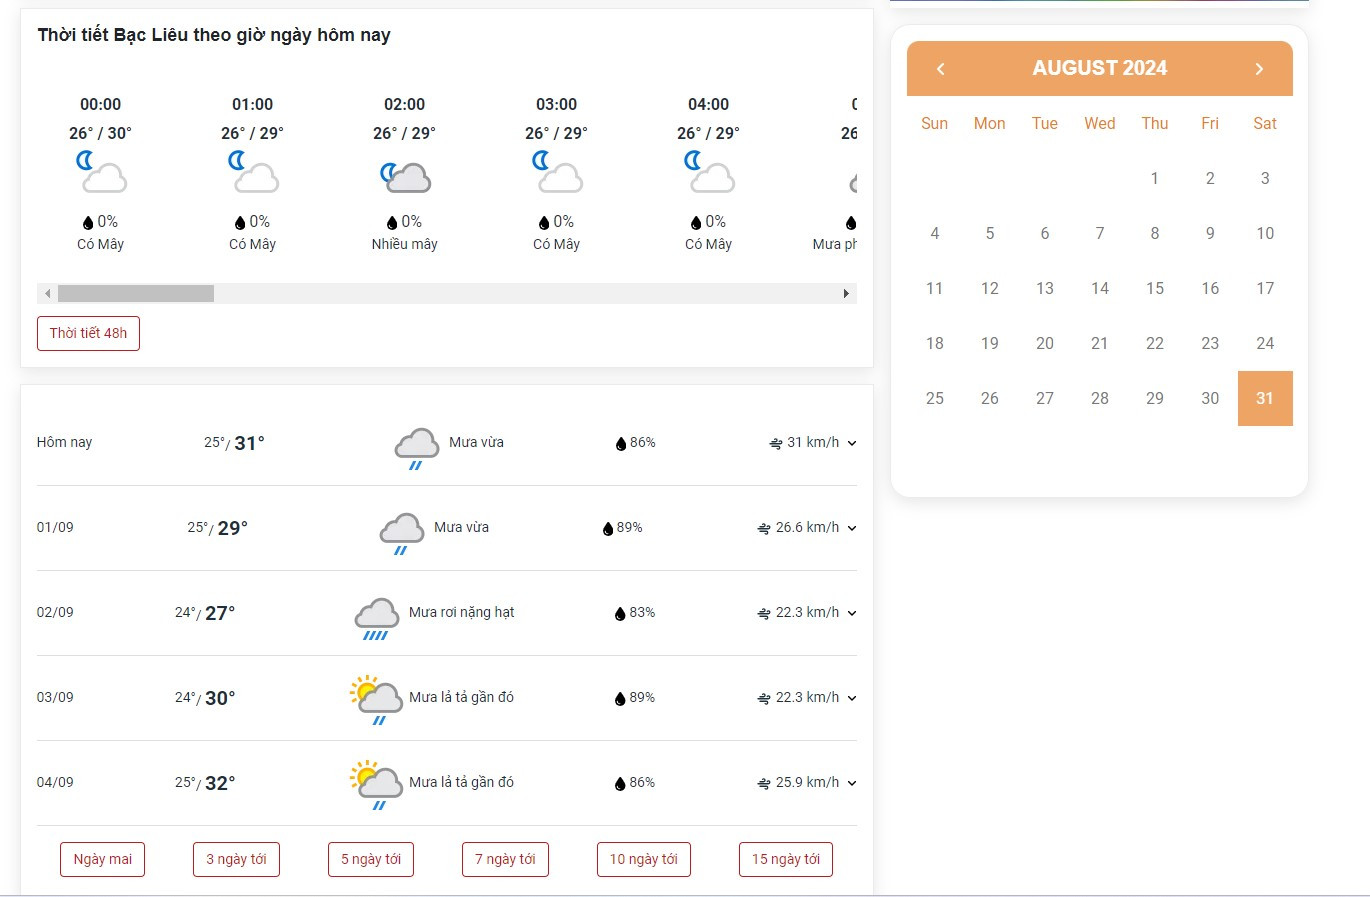This screenshot has height=897, width=1370.
Task: Click the rain cloud icon for Hôm nay
Action: [417, 448]
